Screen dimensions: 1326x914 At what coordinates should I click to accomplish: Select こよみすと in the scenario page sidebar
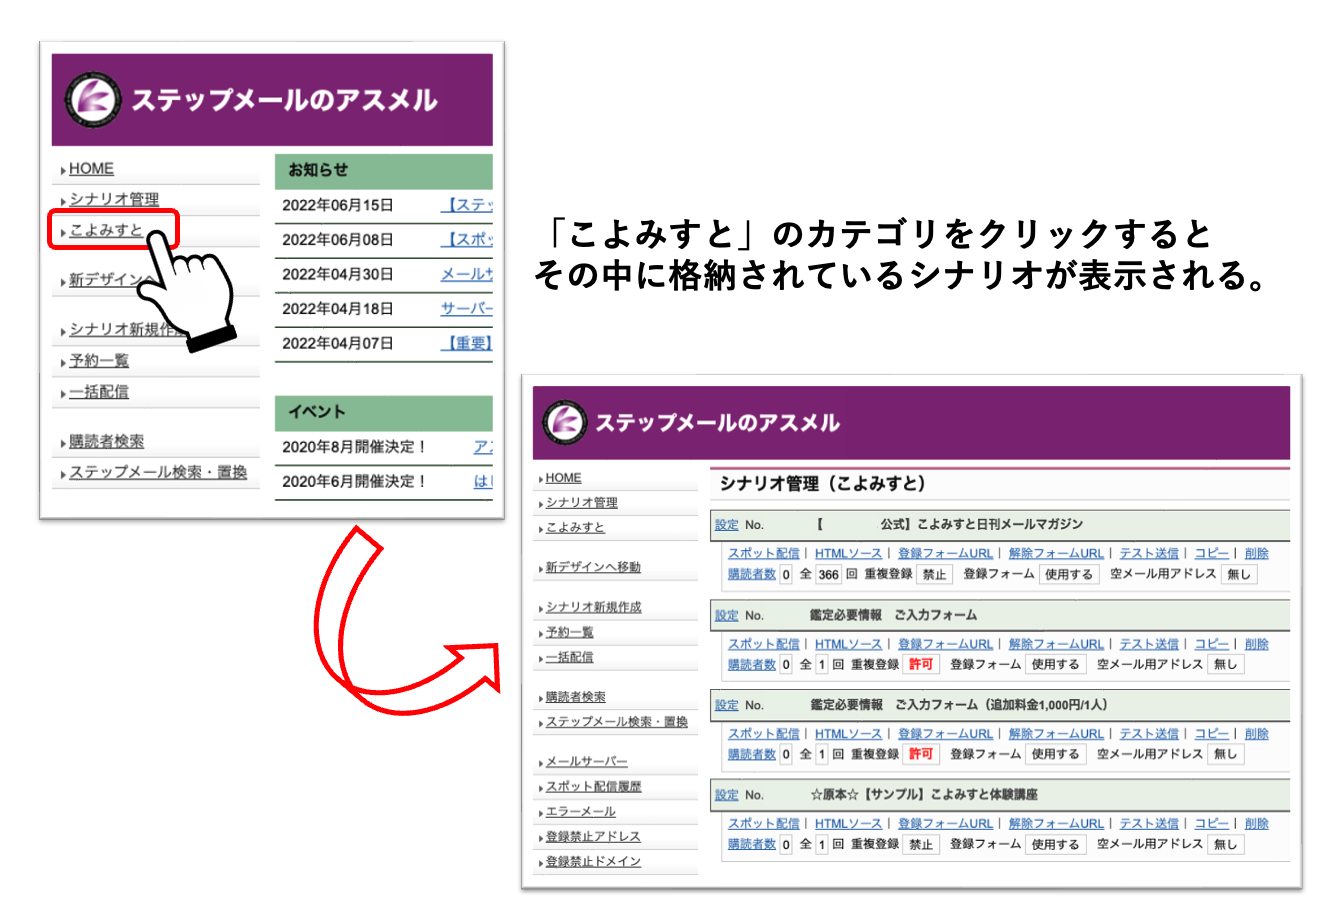coord(575,528)
